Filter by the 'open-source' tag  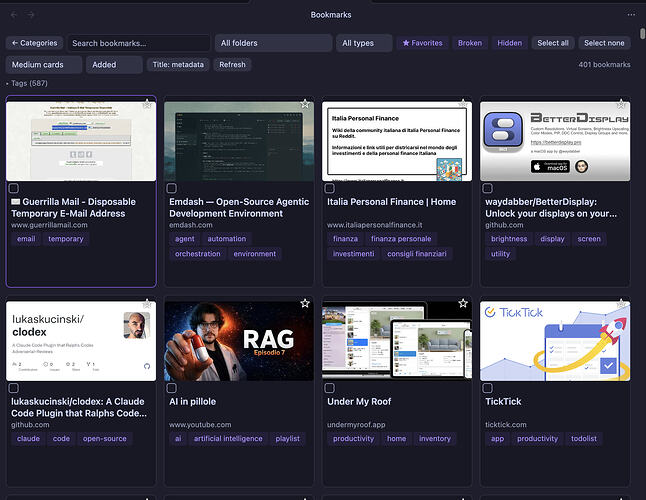(105, 439)
